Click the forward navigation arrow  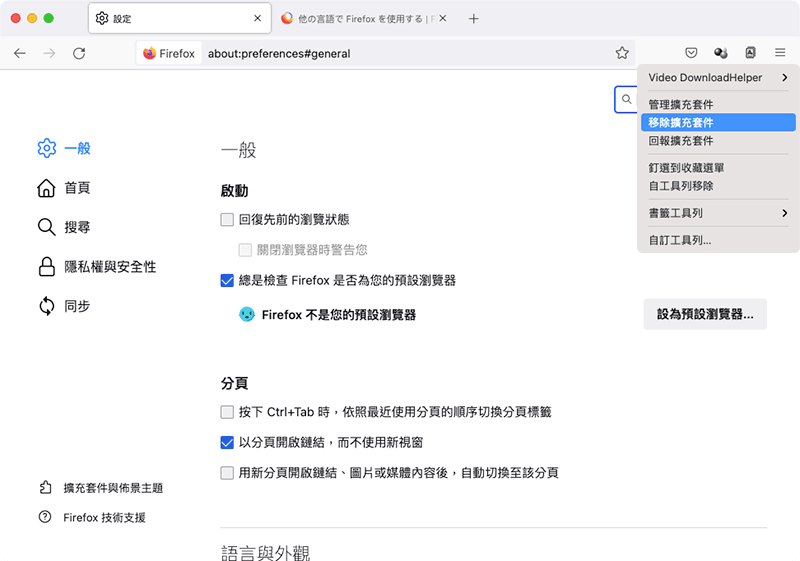coord(49,53)
